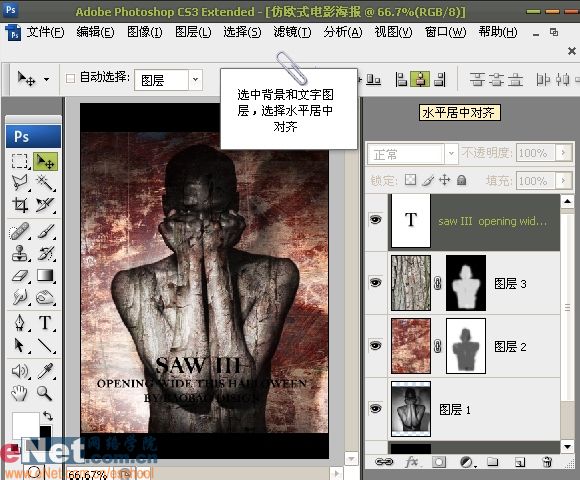This screenshot has width=580, height=480.
Task: Open the 图层(L) menu
Action: click(193, 32)
